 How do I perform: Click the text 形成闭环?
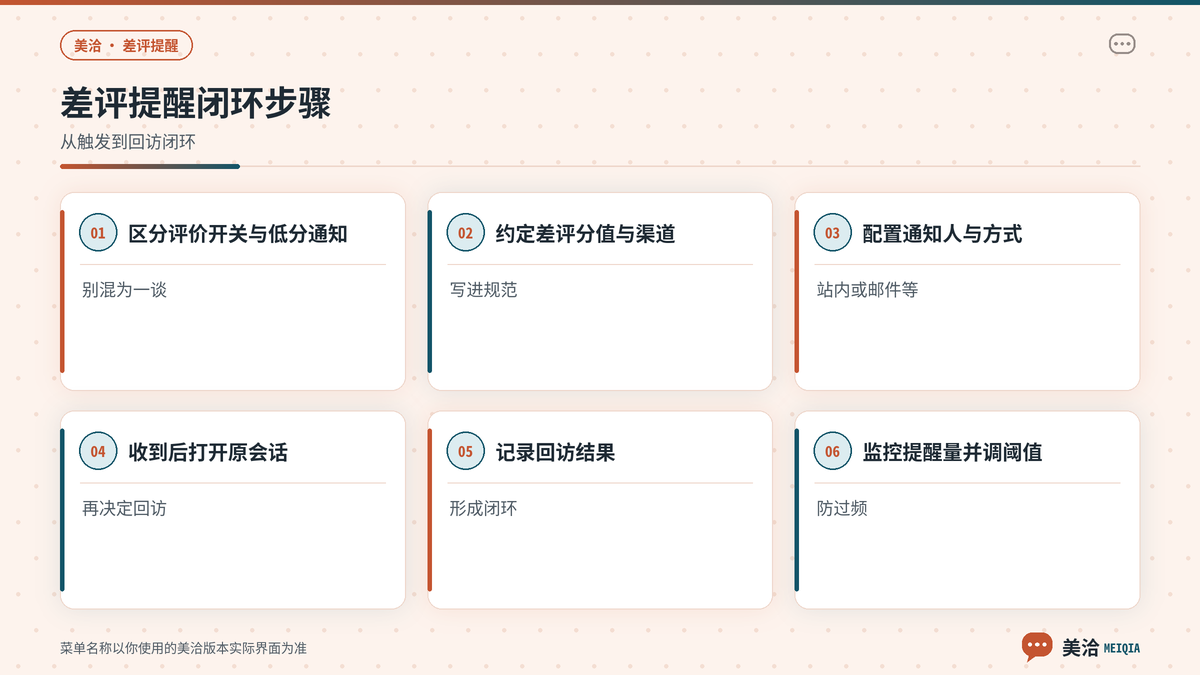[x=483, y=509]
